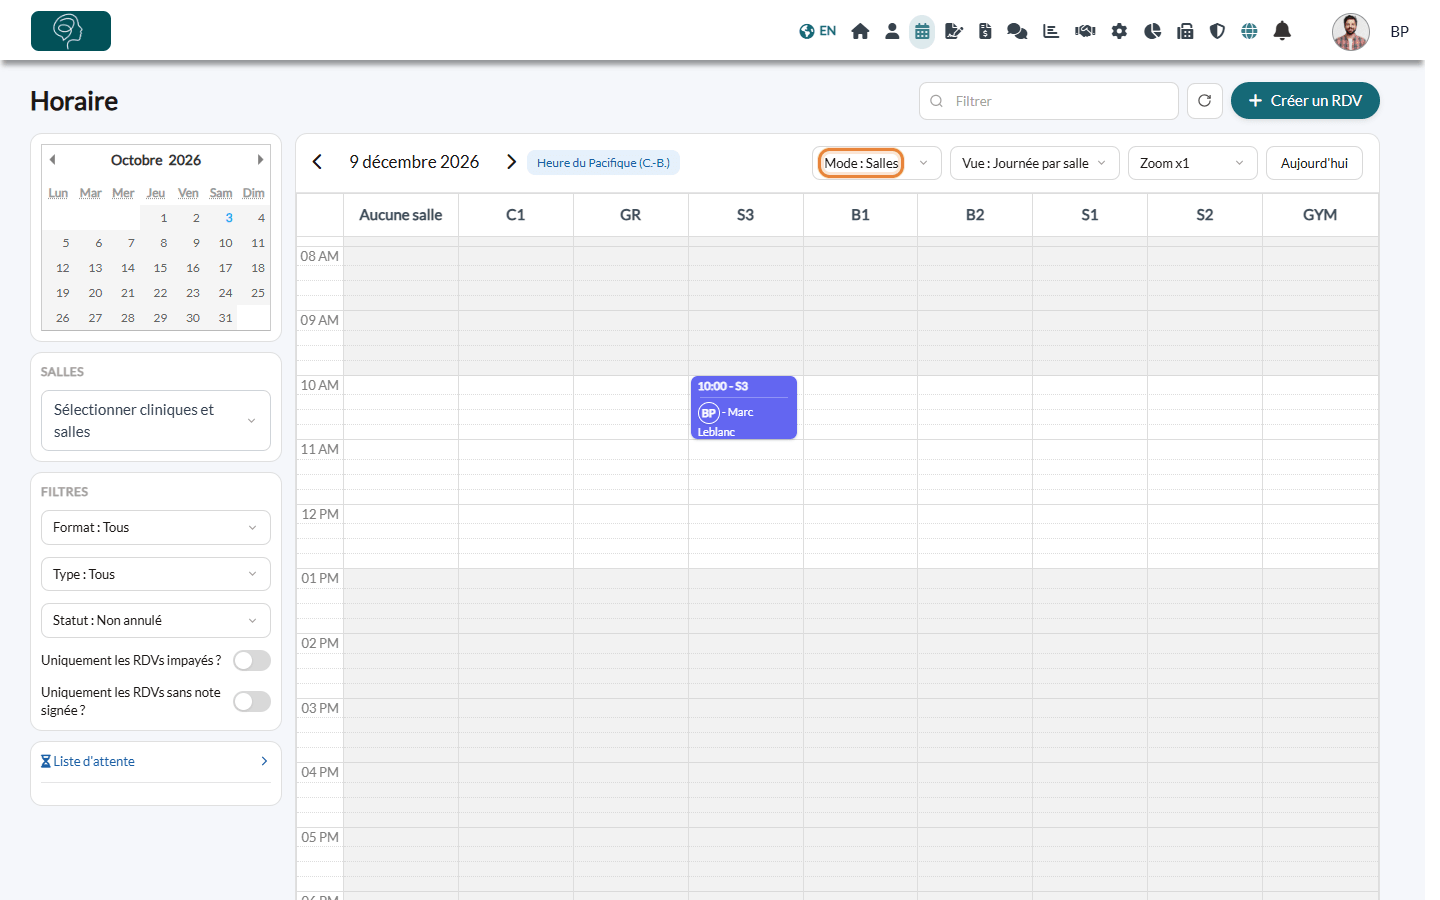Click the app logo in header
Image resolution: width=1440 pixels, height=900 pixels.
(x=71, y=31)
